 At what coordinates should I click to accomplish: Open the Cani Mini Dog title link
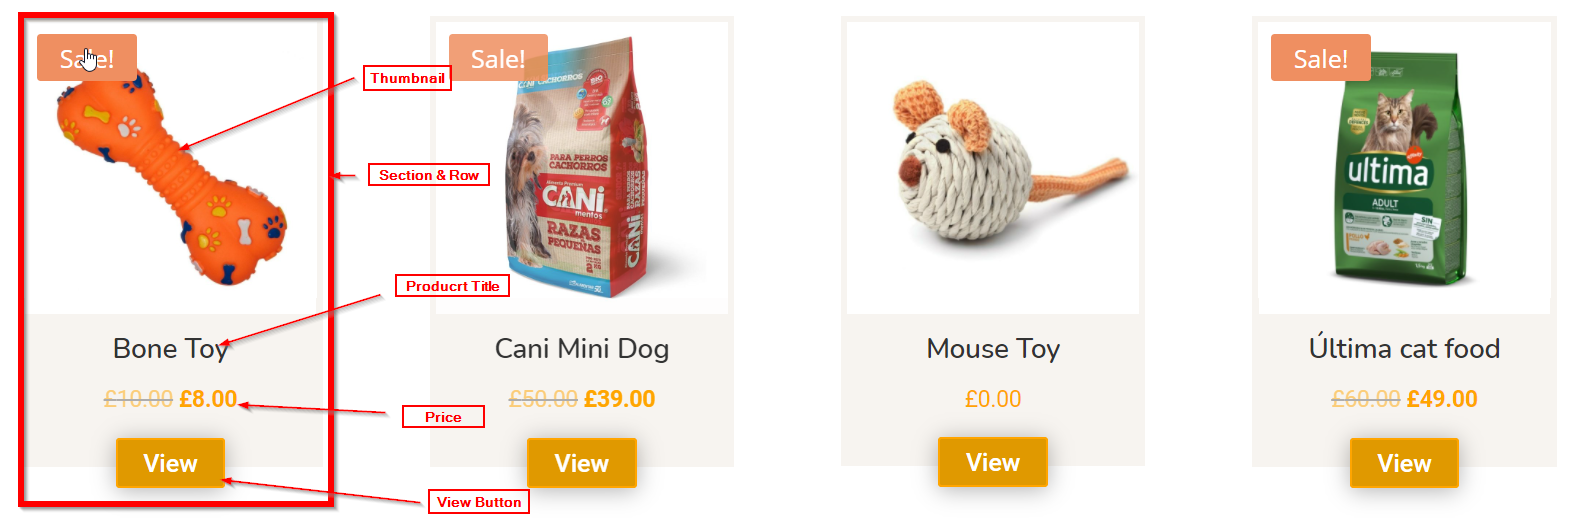coord(582,349)
